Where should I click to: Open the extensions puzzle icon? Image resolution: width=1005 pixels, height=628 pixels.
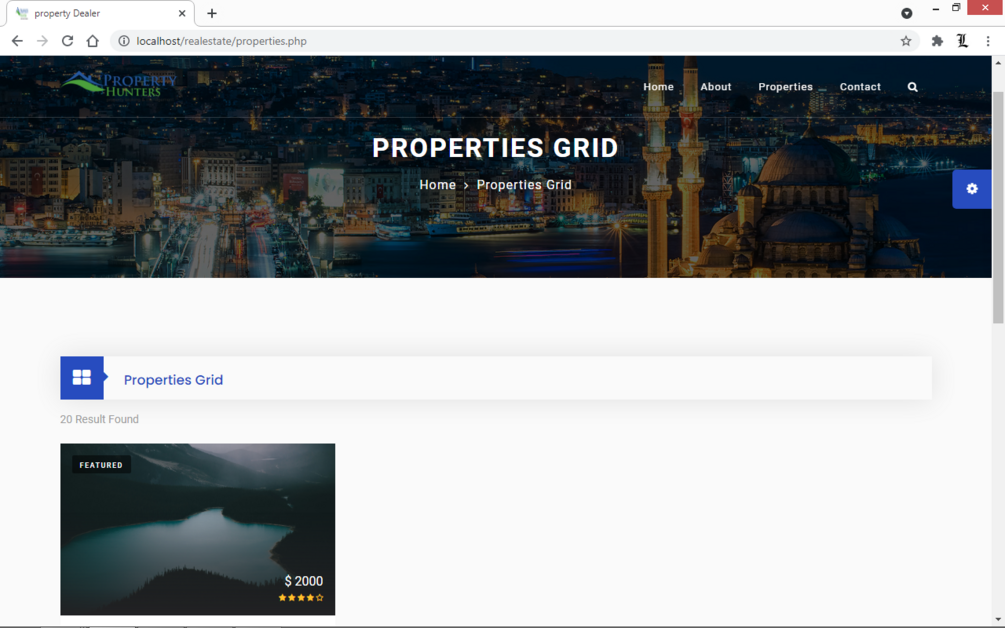(937, 41)
